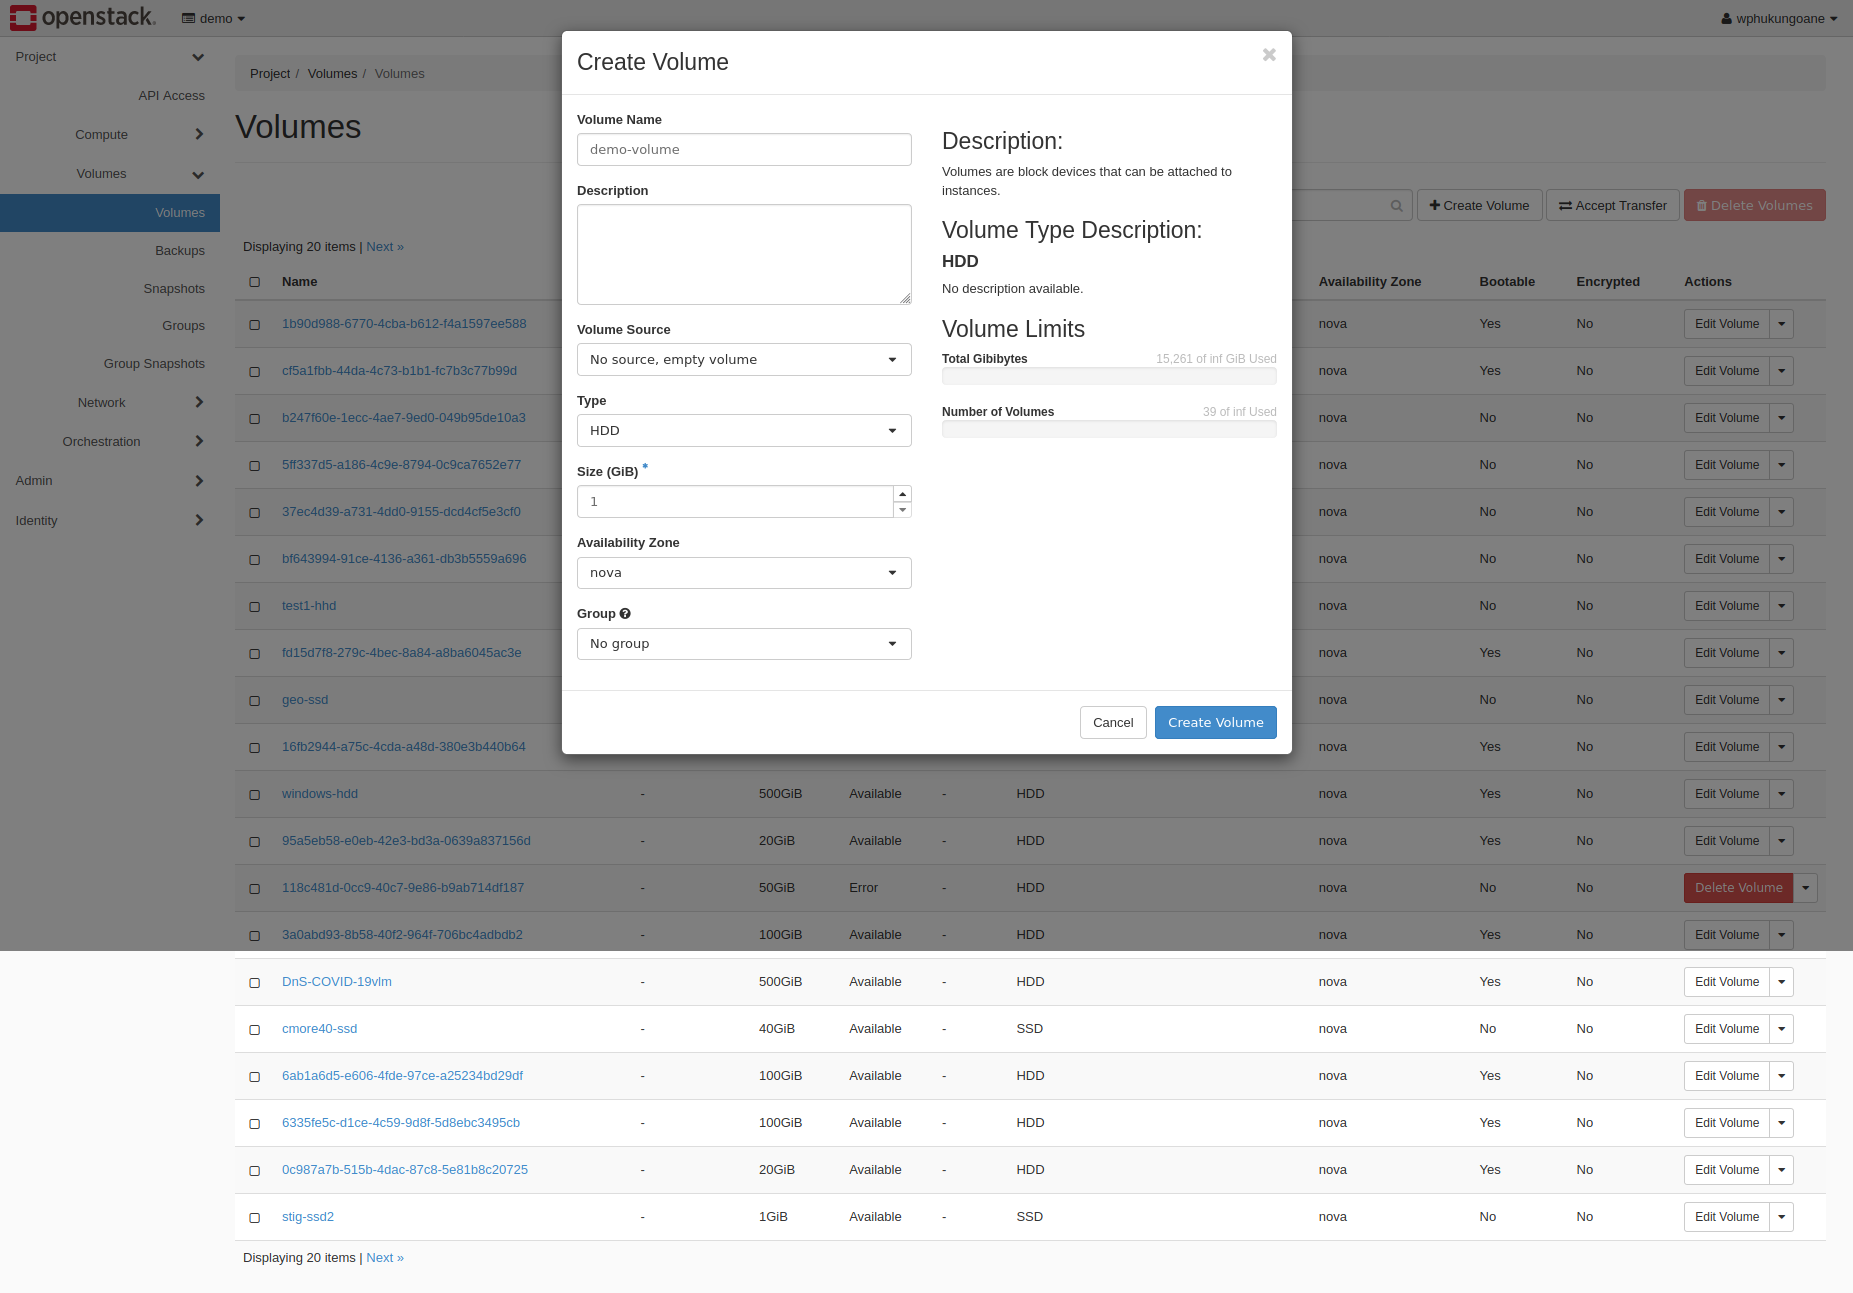Click the bottom Next » pagination link
This screenshot has height=1293, width=1853.
(x=385, y=1258)
